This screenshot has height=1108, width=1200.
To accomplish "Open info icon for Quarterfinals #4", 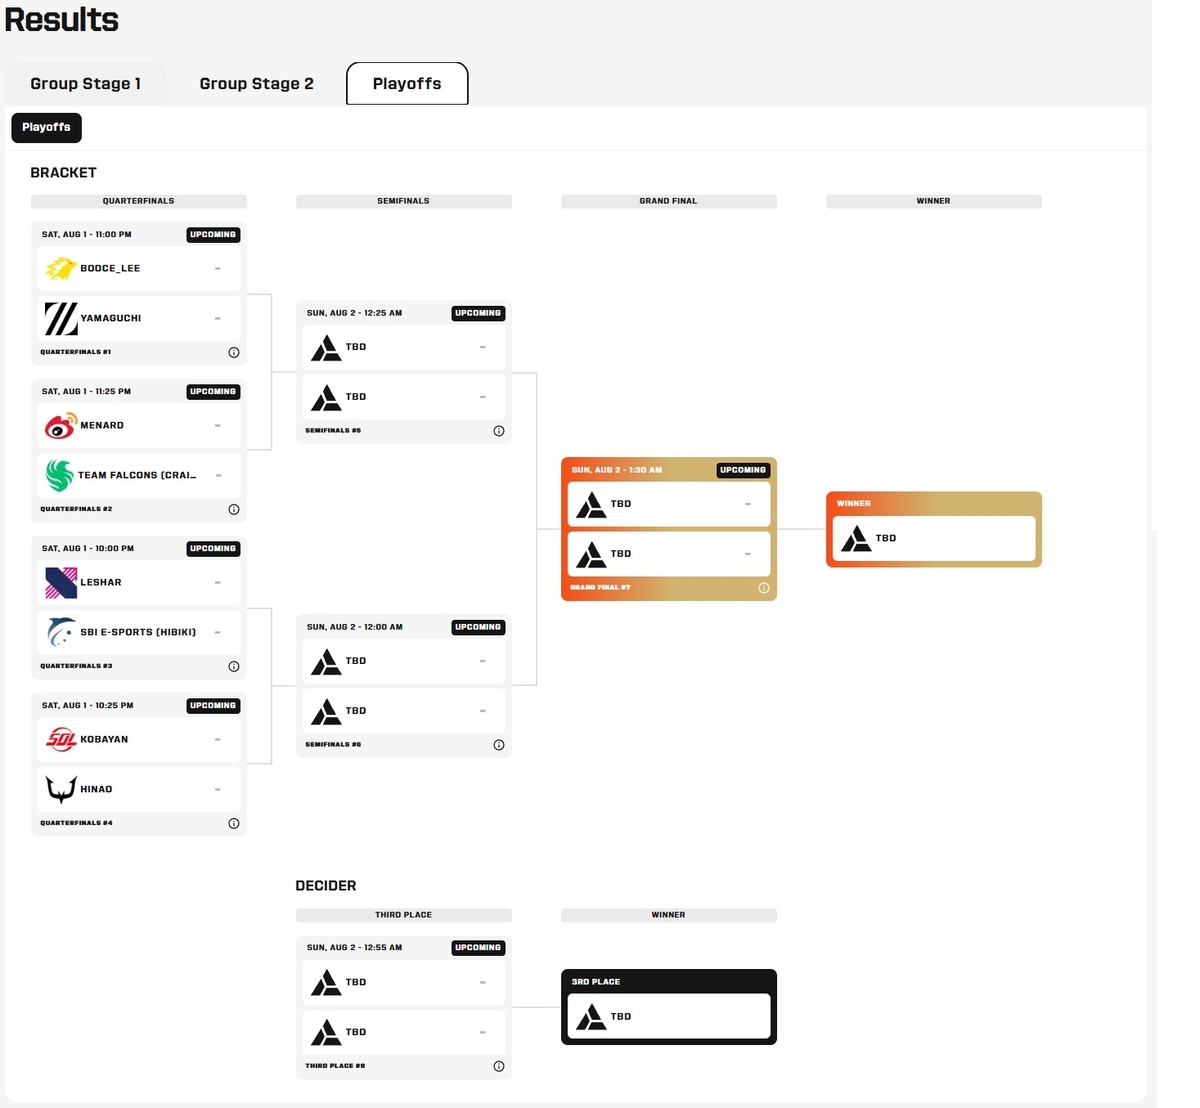I will (x=234, y=823).
